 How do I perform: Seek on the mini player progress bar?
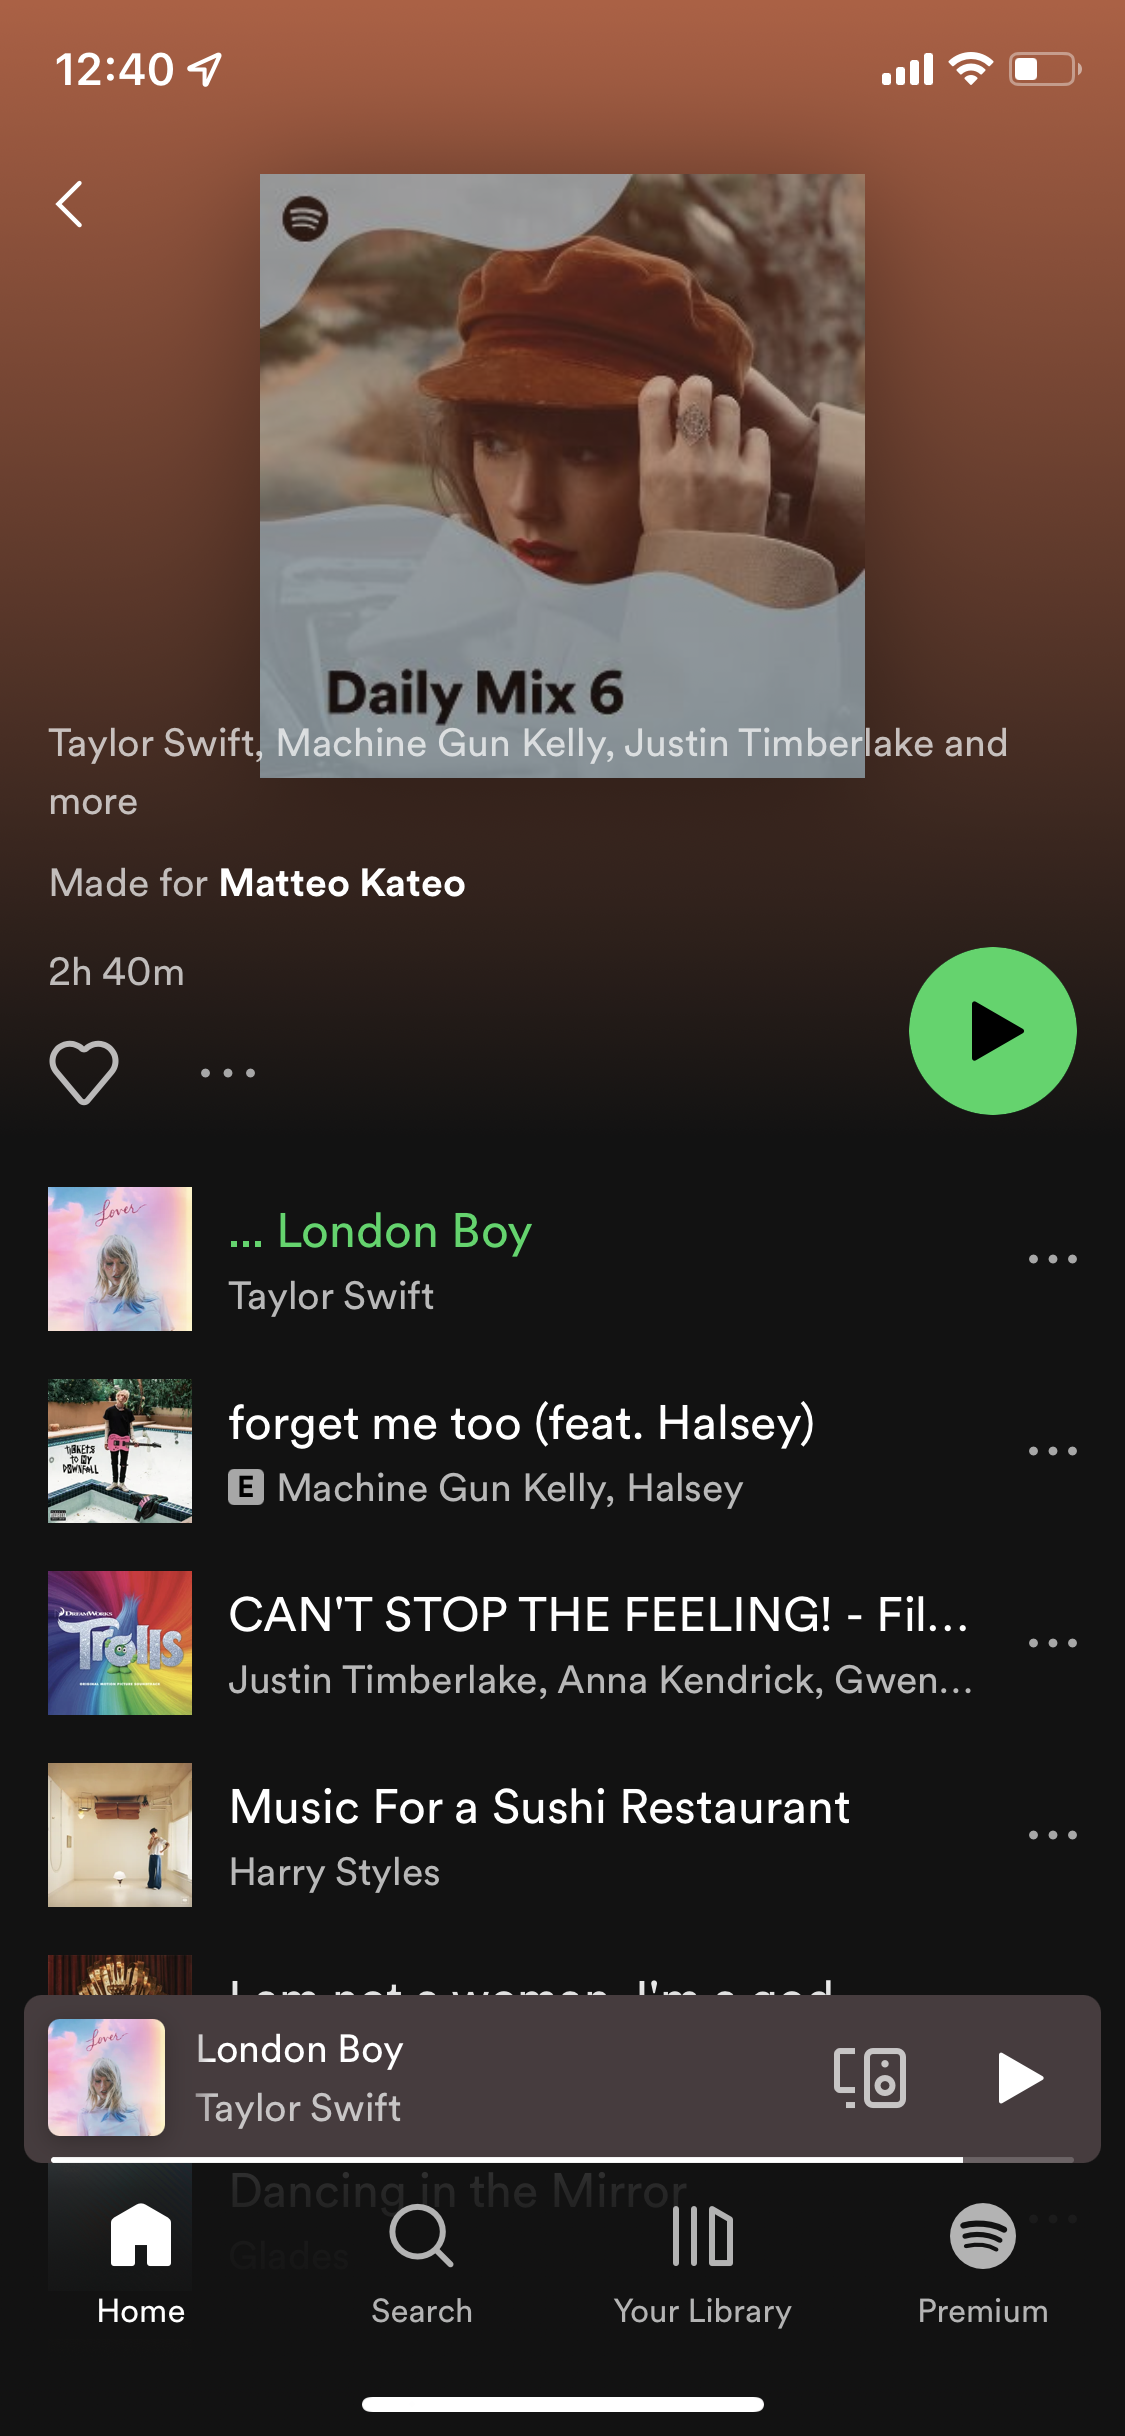(562, 2160)
